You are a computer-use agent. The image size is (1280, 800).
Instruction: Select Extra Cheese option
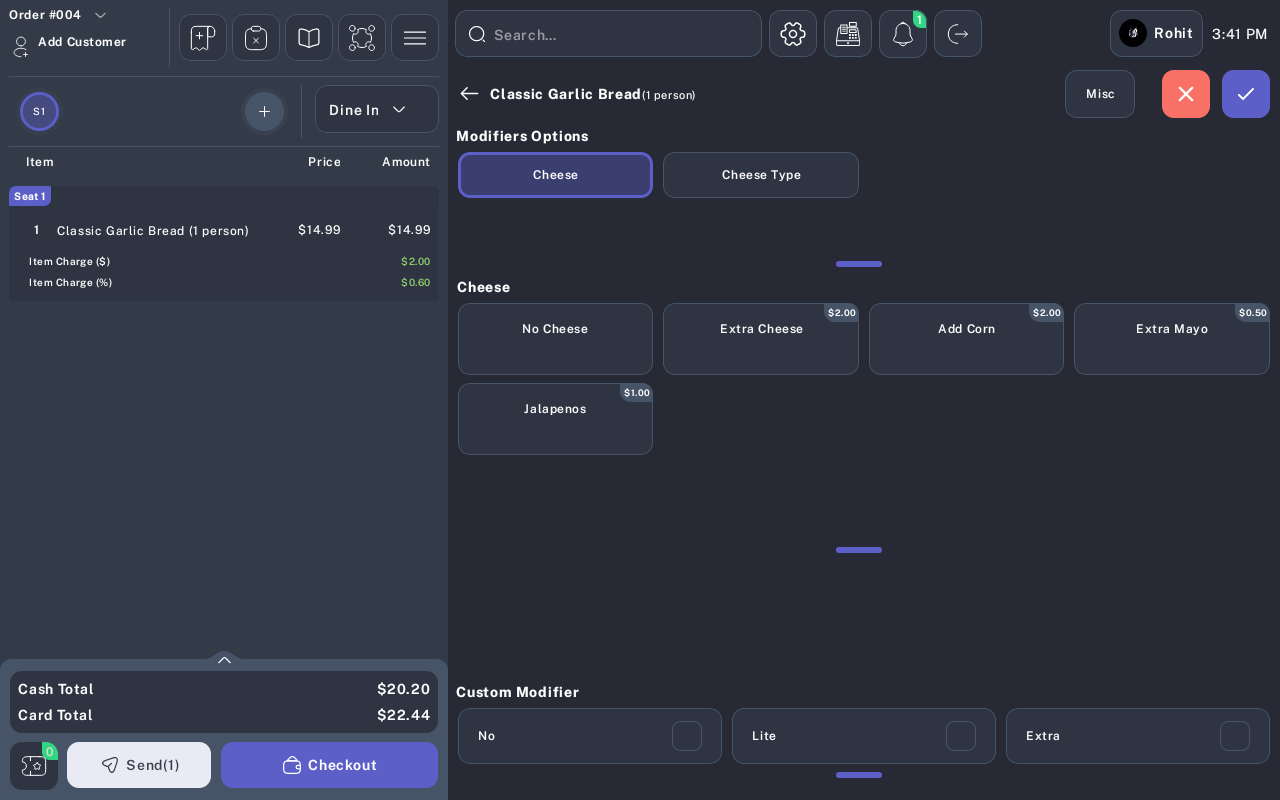(x=761, y=339)
